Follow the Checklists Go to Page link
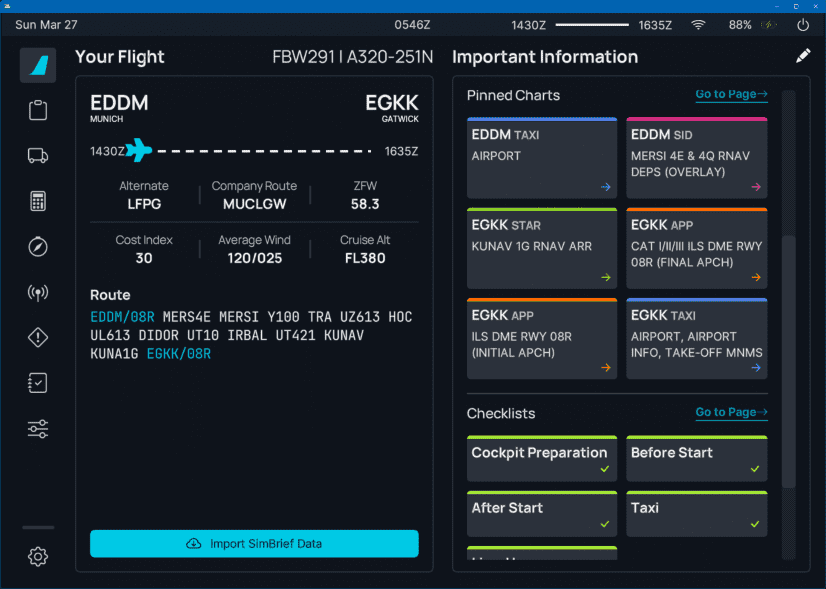The width and height of the screenshot is (826, 589). point(731,412)
